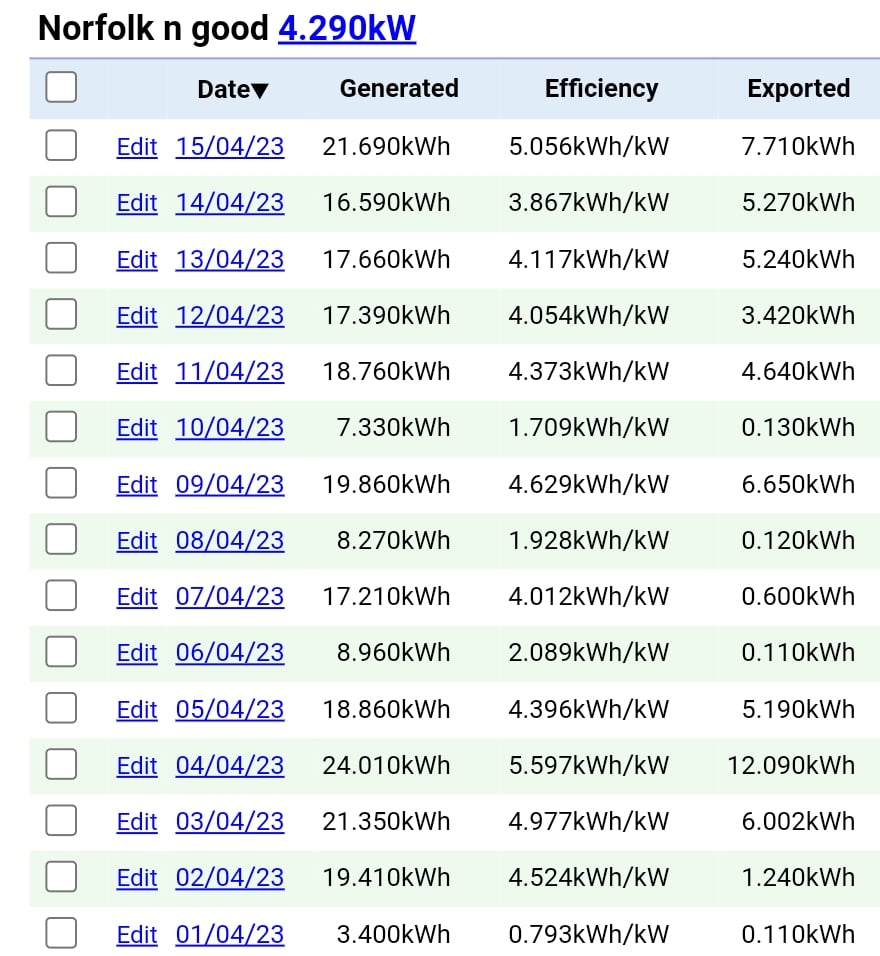The width and height of the screenshot is (880, 956).
Task: Click Edit beside 12/04/23
Action: [137, 315]
